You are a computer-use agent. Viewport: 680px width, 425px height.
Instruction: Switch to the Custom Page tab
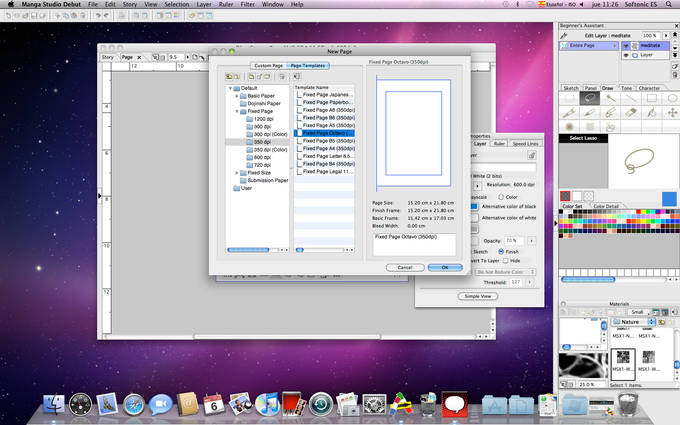268,65
